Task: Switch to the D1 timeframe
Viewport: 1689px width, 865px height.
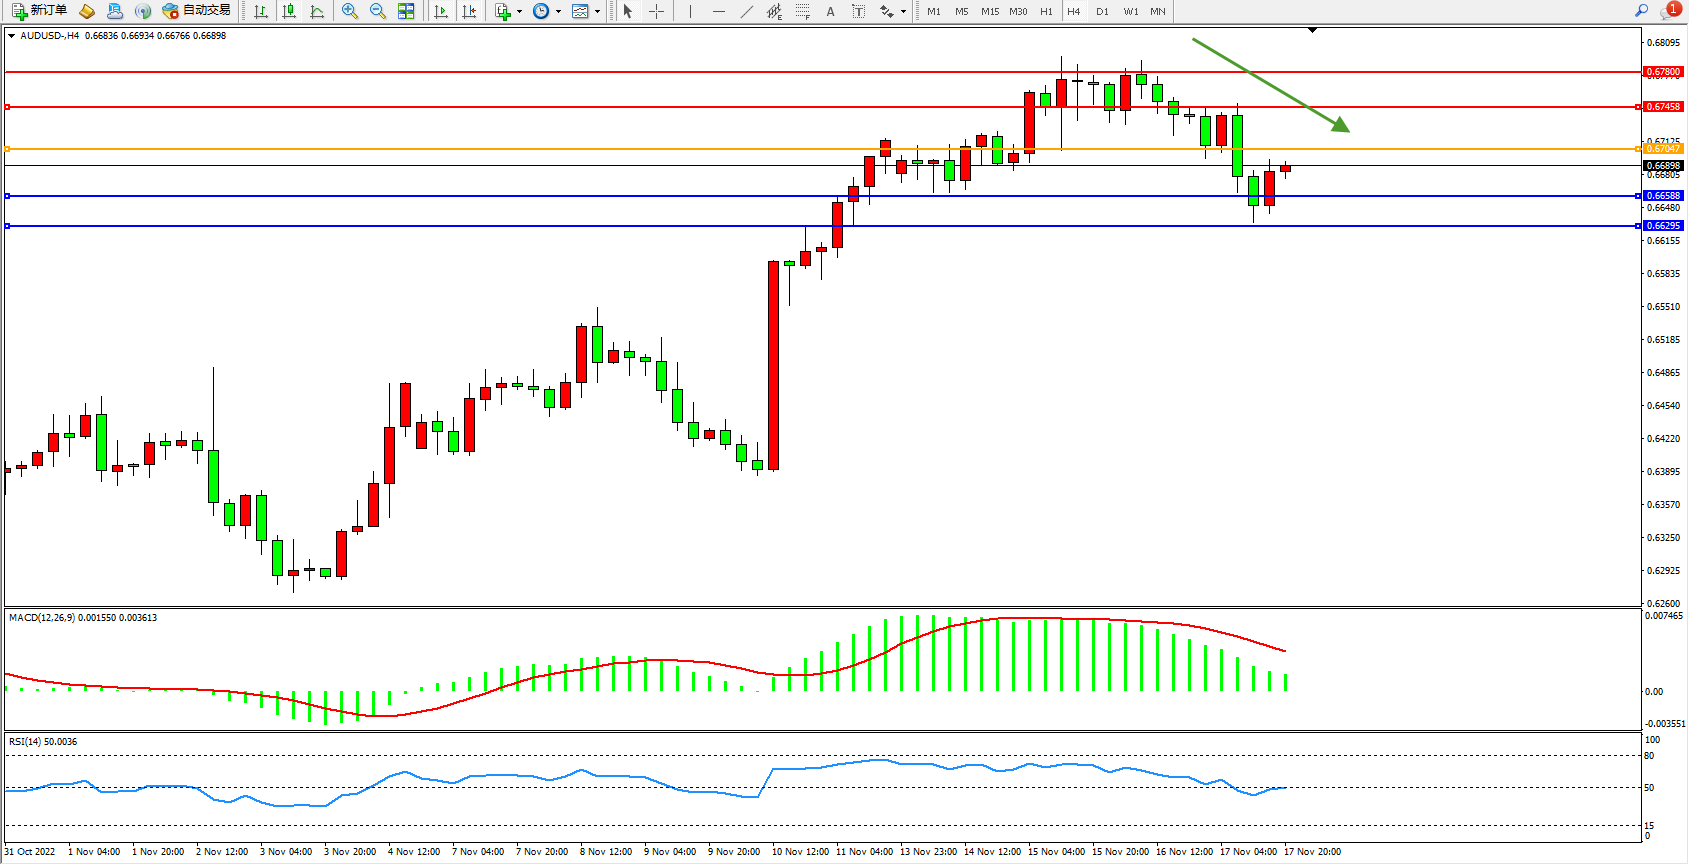Action: (x=1102, y=11)
